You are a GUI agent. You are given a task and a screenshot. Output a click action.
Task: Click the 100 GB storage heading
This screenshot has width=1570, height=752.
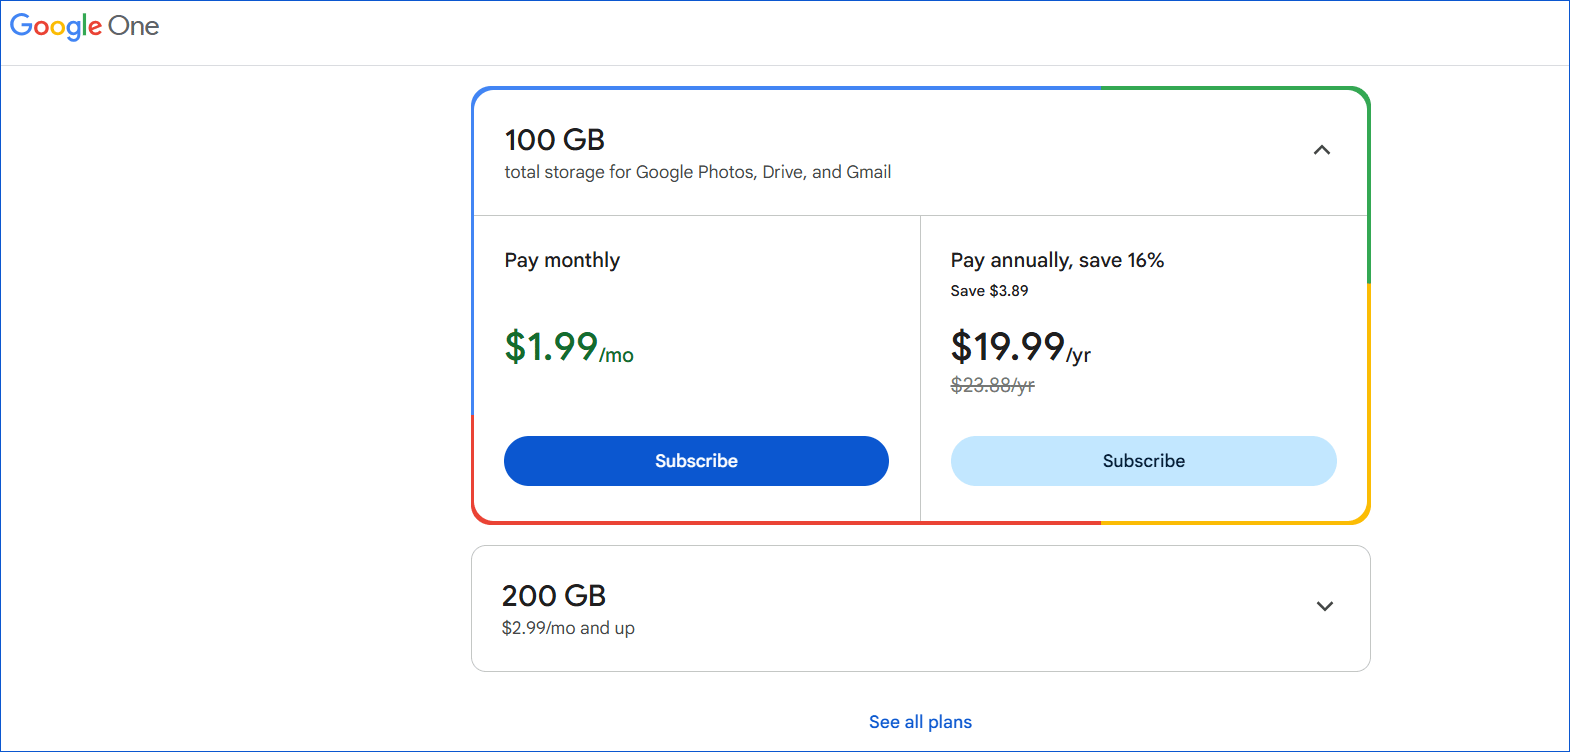point(554,140)
